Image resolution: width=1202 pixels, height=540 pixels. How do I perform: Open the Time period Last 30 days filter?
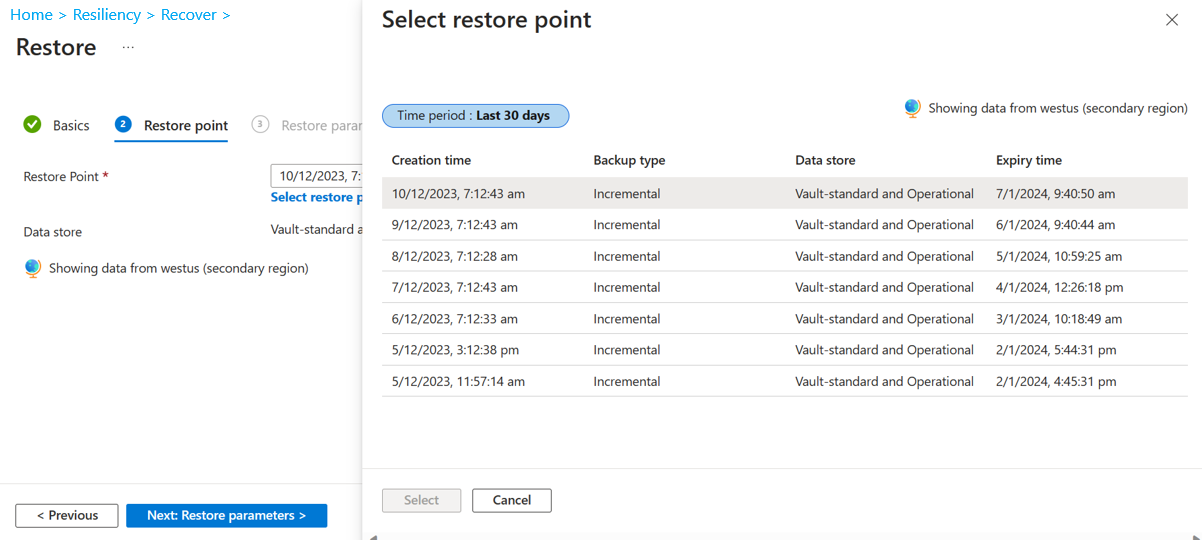[475, 116]
